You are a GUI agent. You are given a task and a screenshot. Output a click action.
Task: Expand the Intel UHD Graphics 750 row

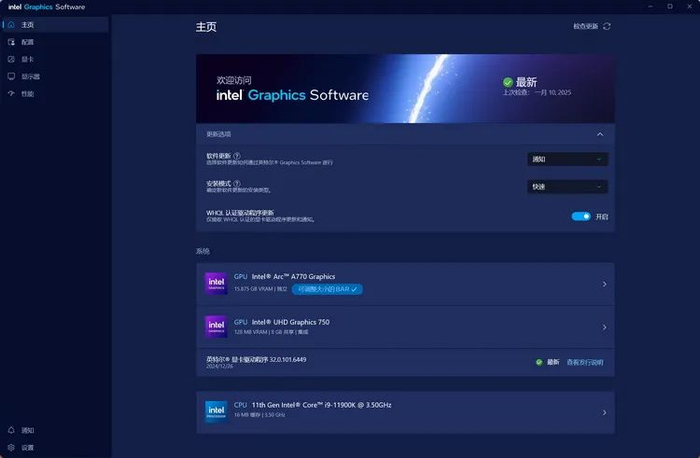click(x=405, y=327)
